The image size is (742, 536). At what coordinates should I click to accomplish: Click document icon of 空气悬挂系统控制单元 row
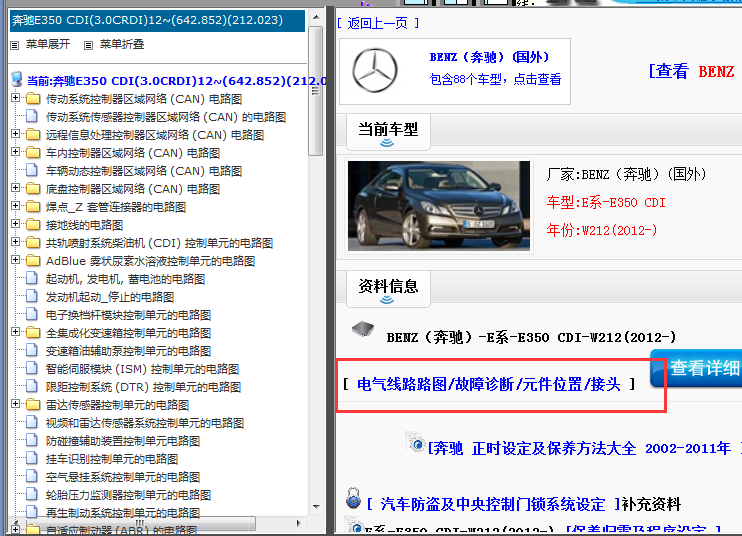click(x=32, y=476)
